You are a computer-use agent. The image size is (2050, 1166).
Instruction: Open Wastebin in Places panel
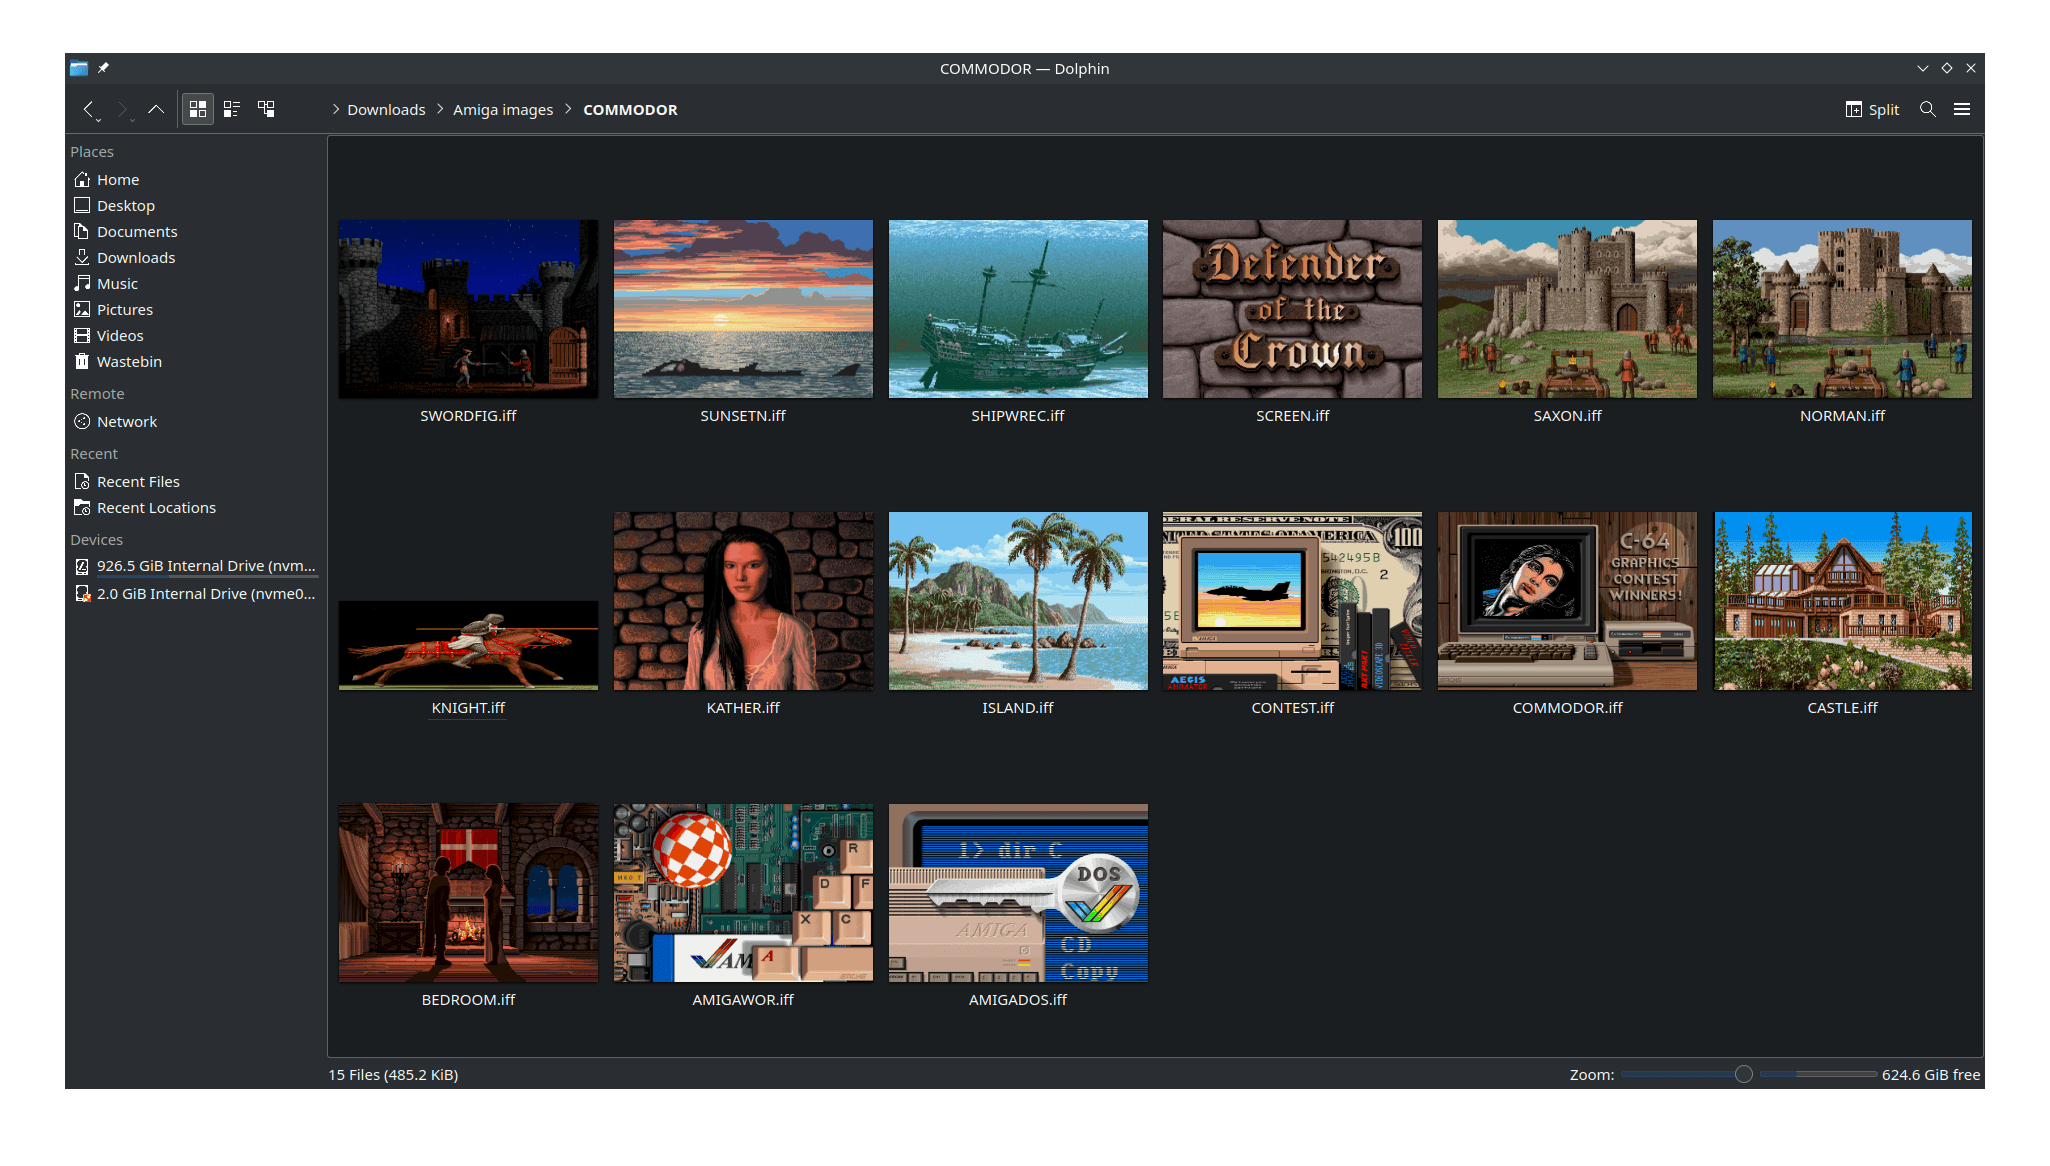pyautogui.click(x=129, y=362)
